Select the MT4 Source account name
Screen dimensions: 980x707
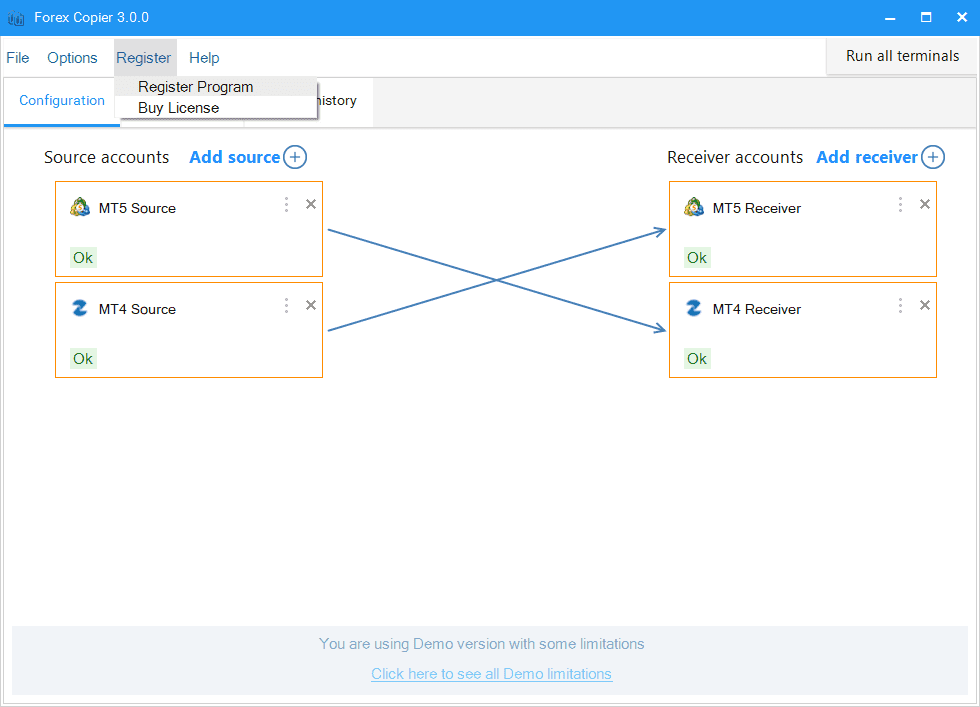click(138, 309)
